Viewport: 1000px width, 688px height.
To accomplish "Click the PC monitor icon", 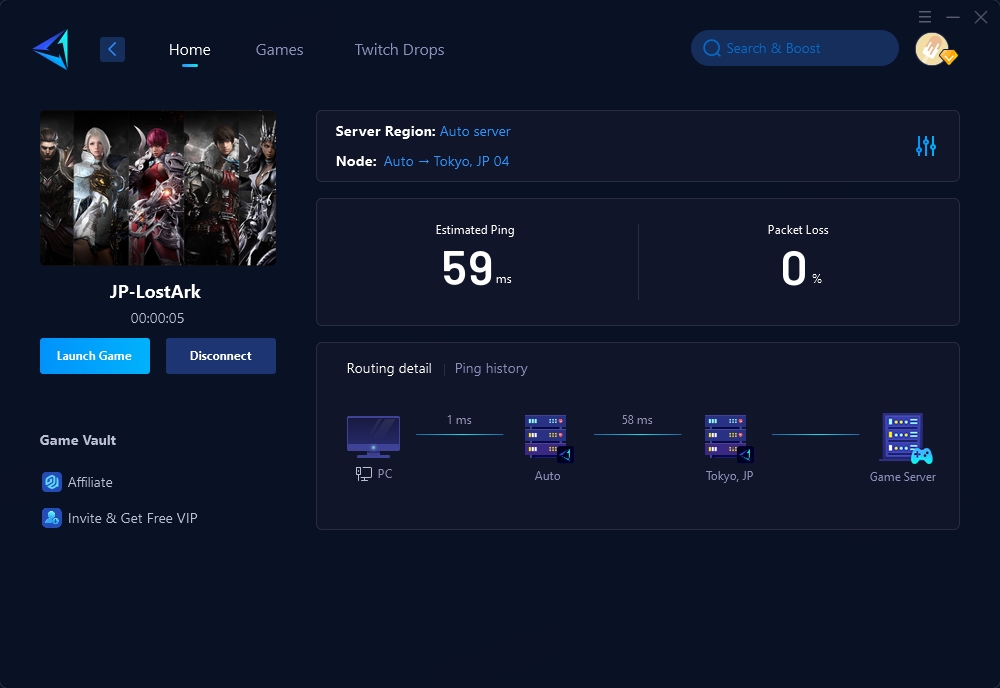I will coord(373,437).
